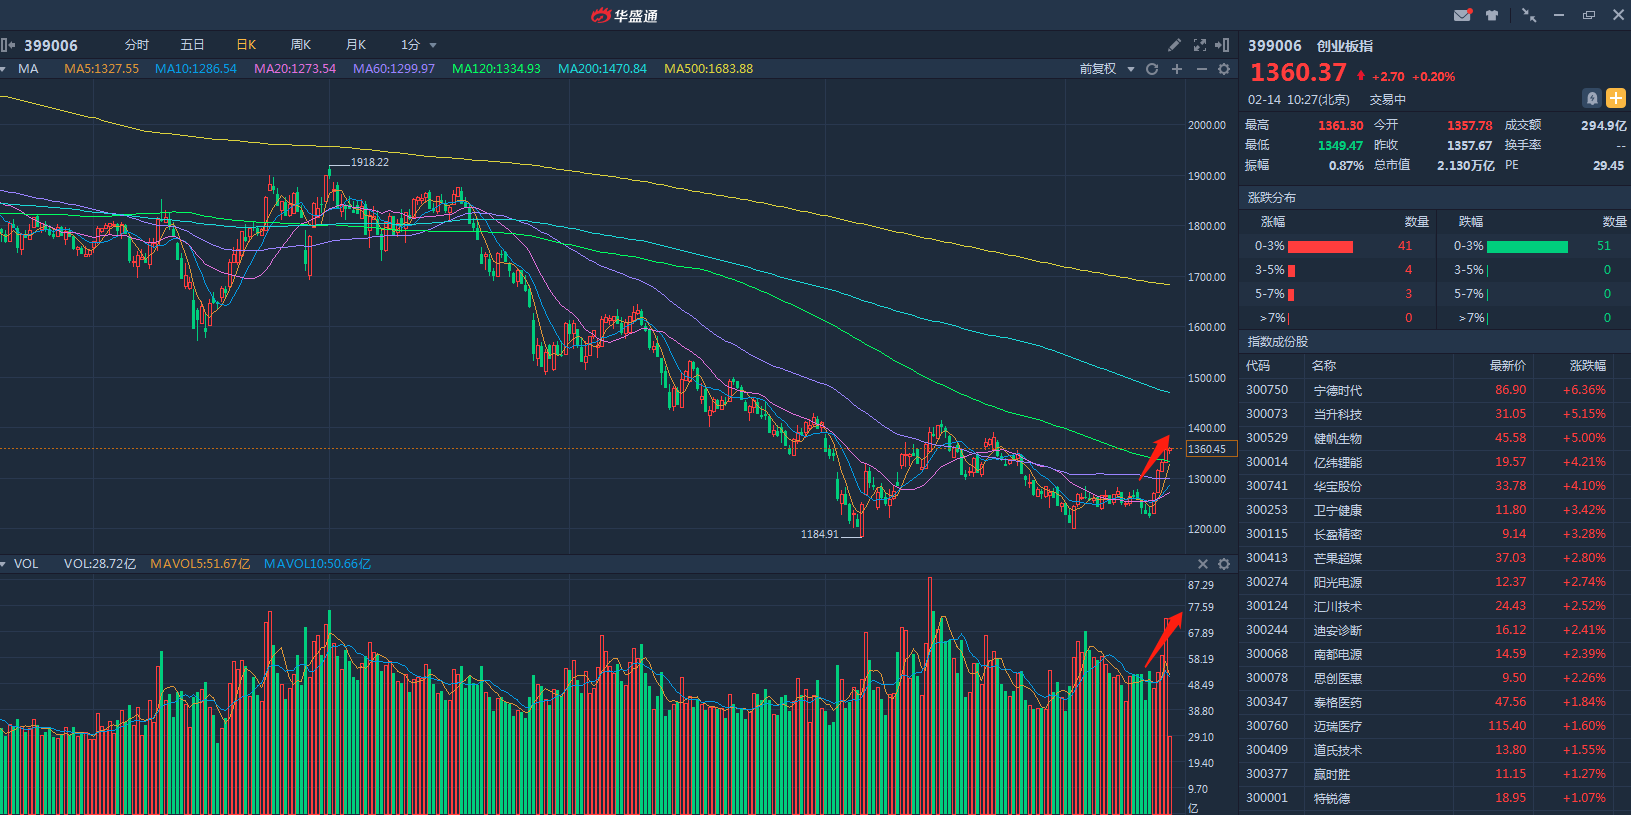Viewport: 1631px width, 815px height.
Task: Expand the MA indicator selector
Action: point(4,69)
